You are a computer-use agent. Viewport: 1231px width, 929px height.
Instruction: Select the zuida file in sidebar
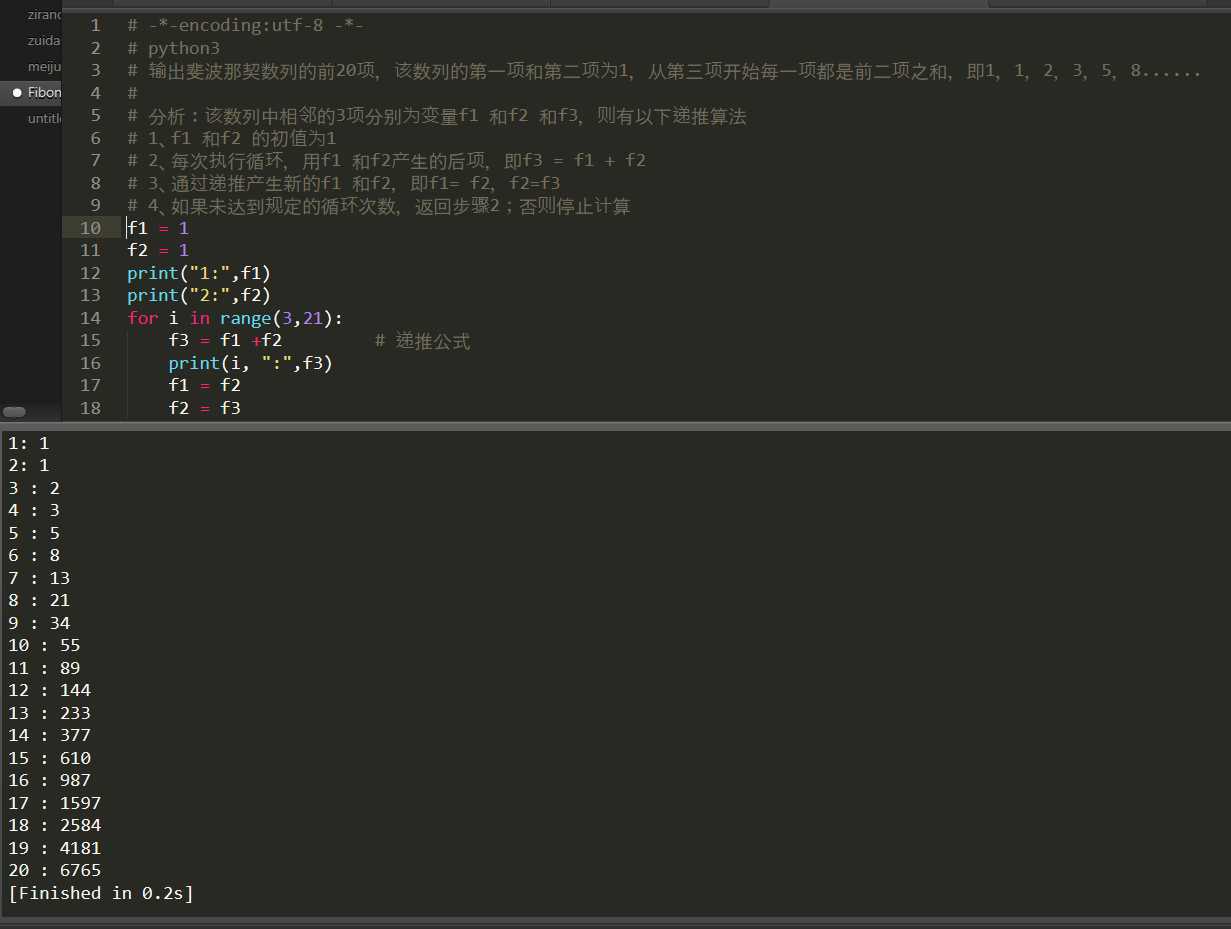point(44,41)
